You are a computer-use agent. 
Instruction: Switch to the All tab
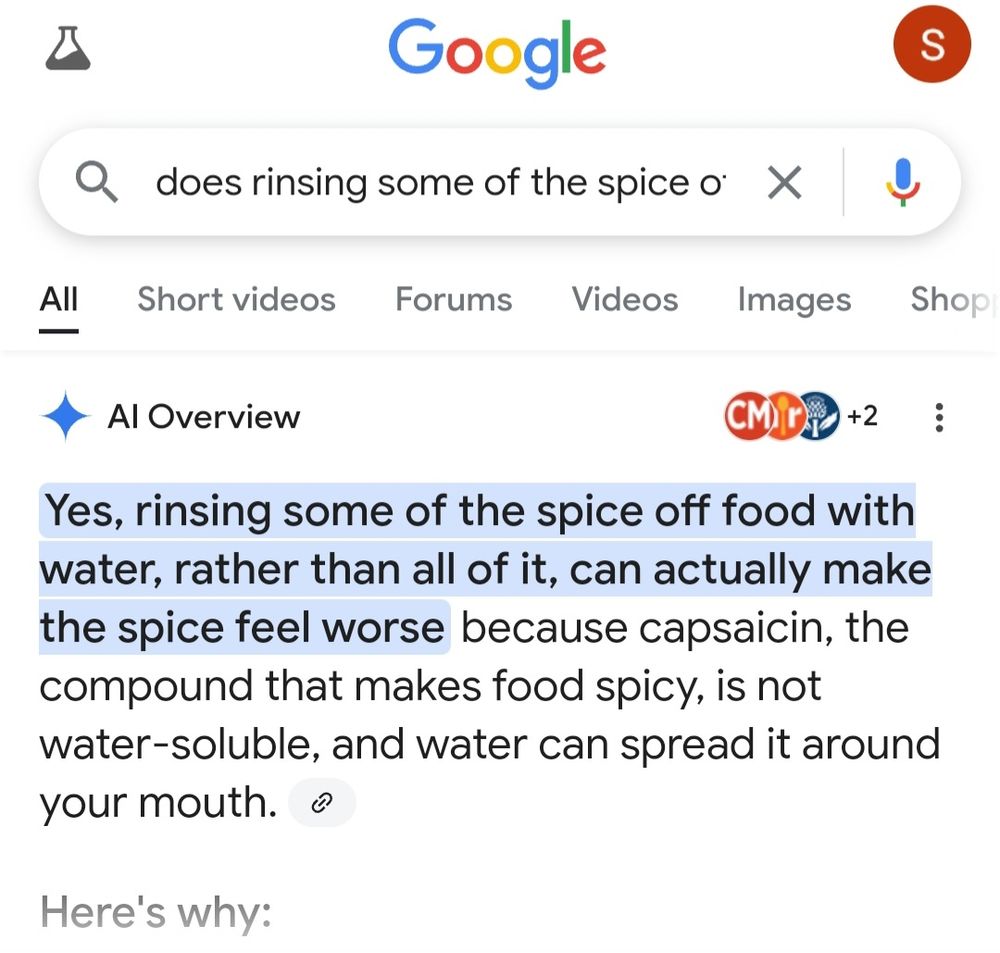pos(59,299)
